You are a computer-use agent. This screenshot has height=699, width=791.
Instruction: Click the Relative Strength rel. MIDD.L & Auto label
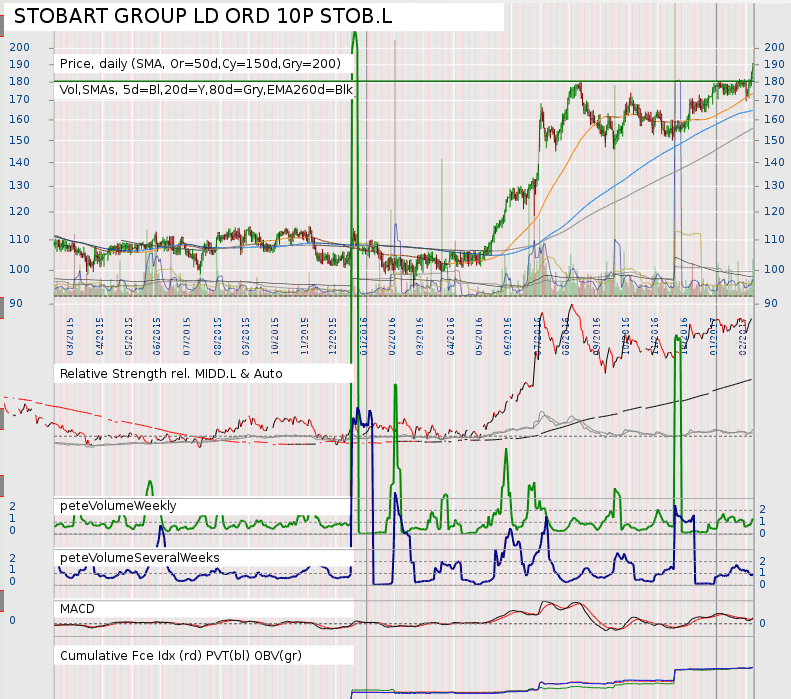click(171, 374)
